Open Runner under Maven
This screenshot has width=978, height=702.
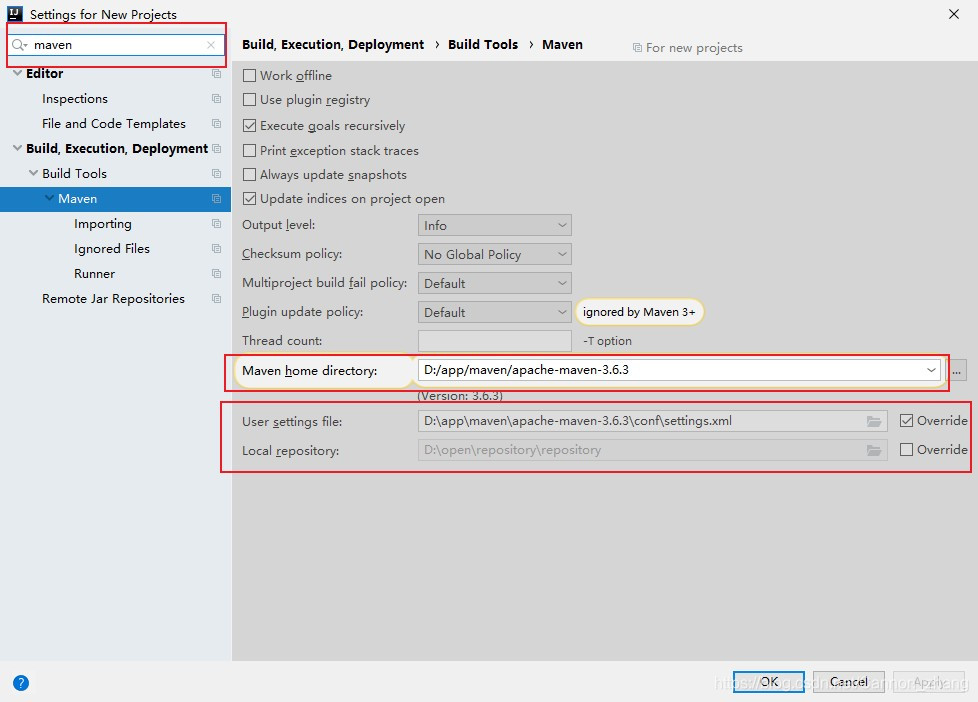[94, 273]
